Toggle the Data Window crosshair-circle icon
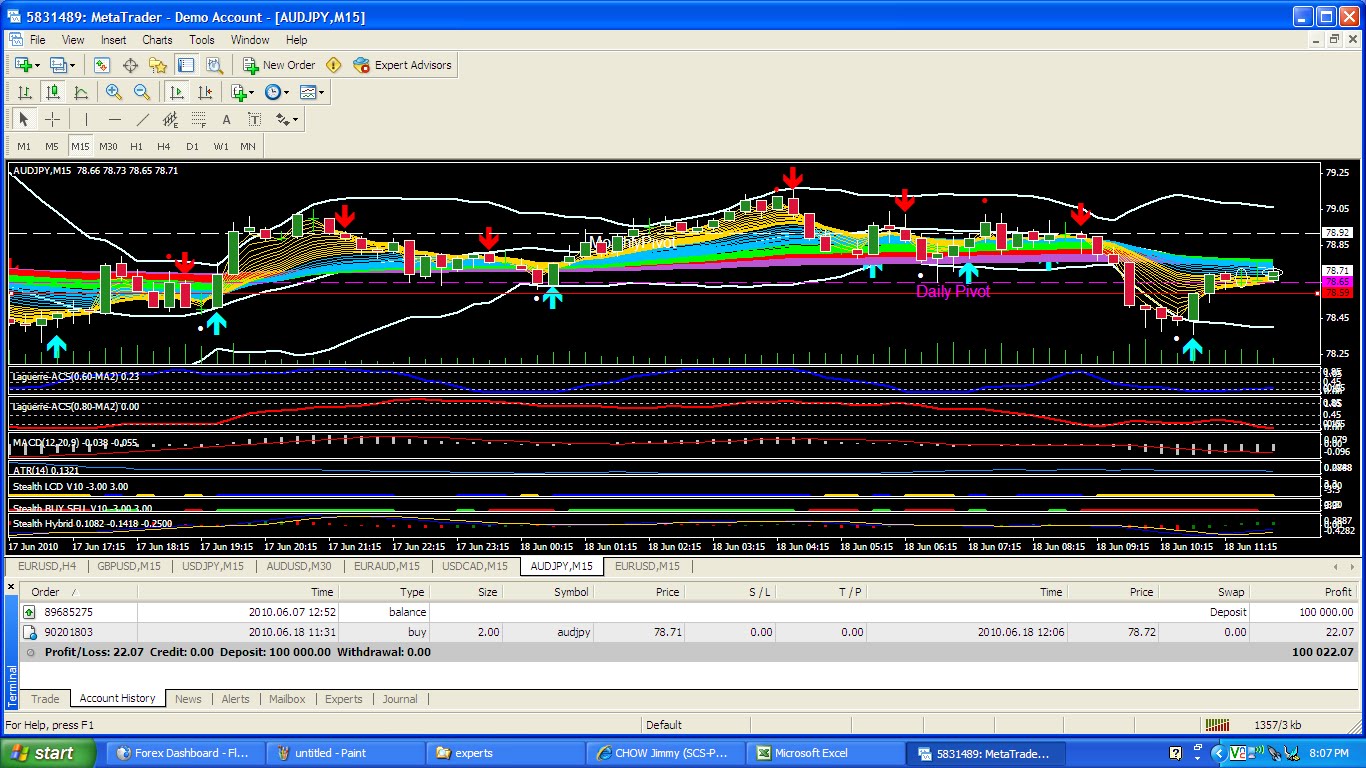The image size is (1366, 768). point(130,65)
